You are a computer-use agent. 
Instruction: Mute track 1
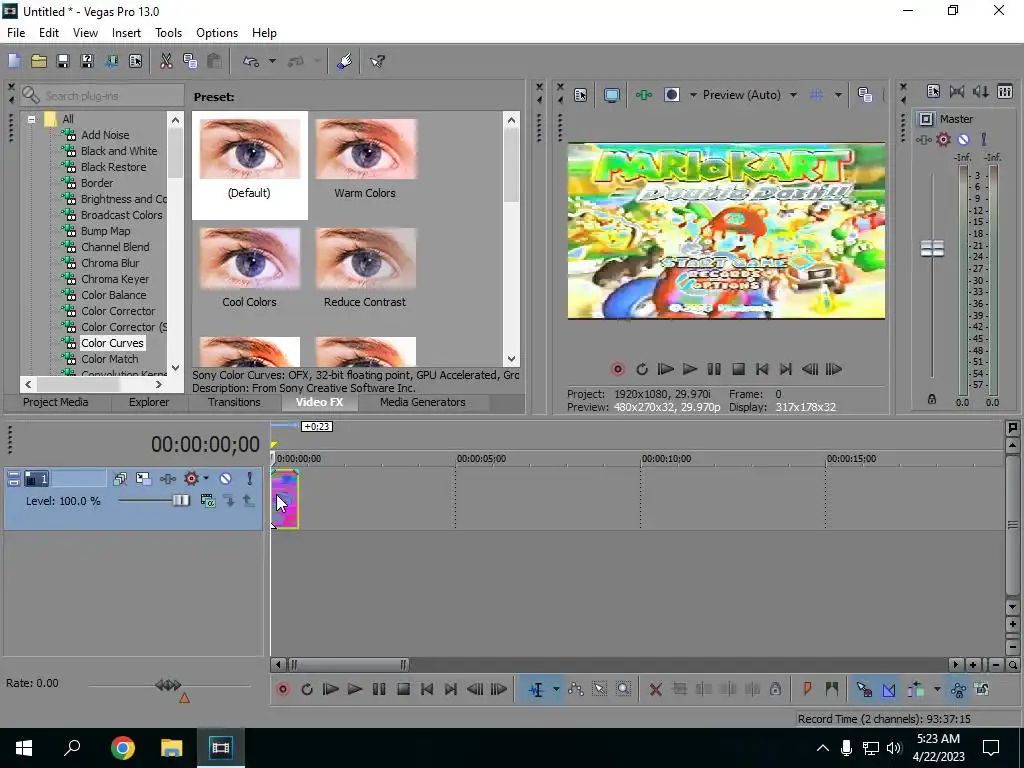coord(225,479)
